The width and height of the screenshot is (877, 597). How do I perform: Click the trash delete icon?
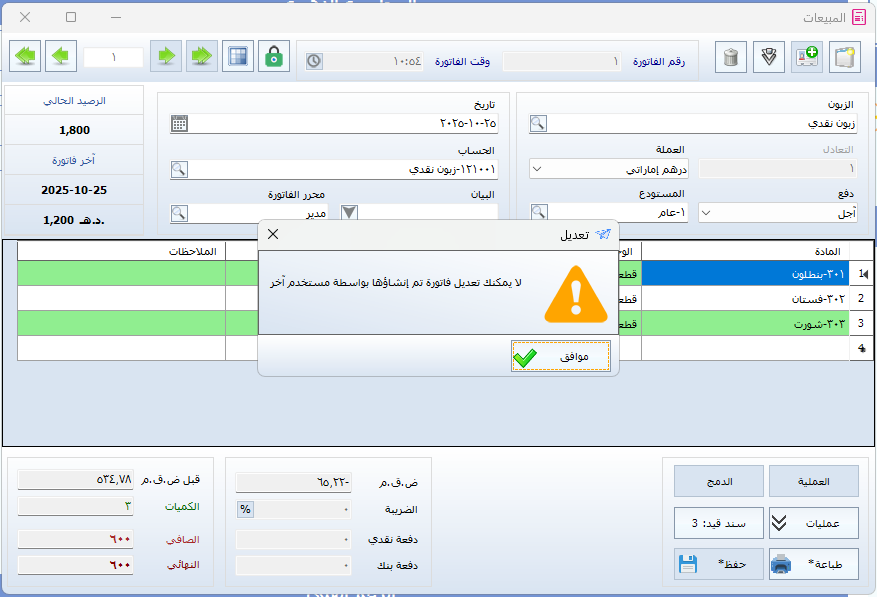(x=731, y=57)
